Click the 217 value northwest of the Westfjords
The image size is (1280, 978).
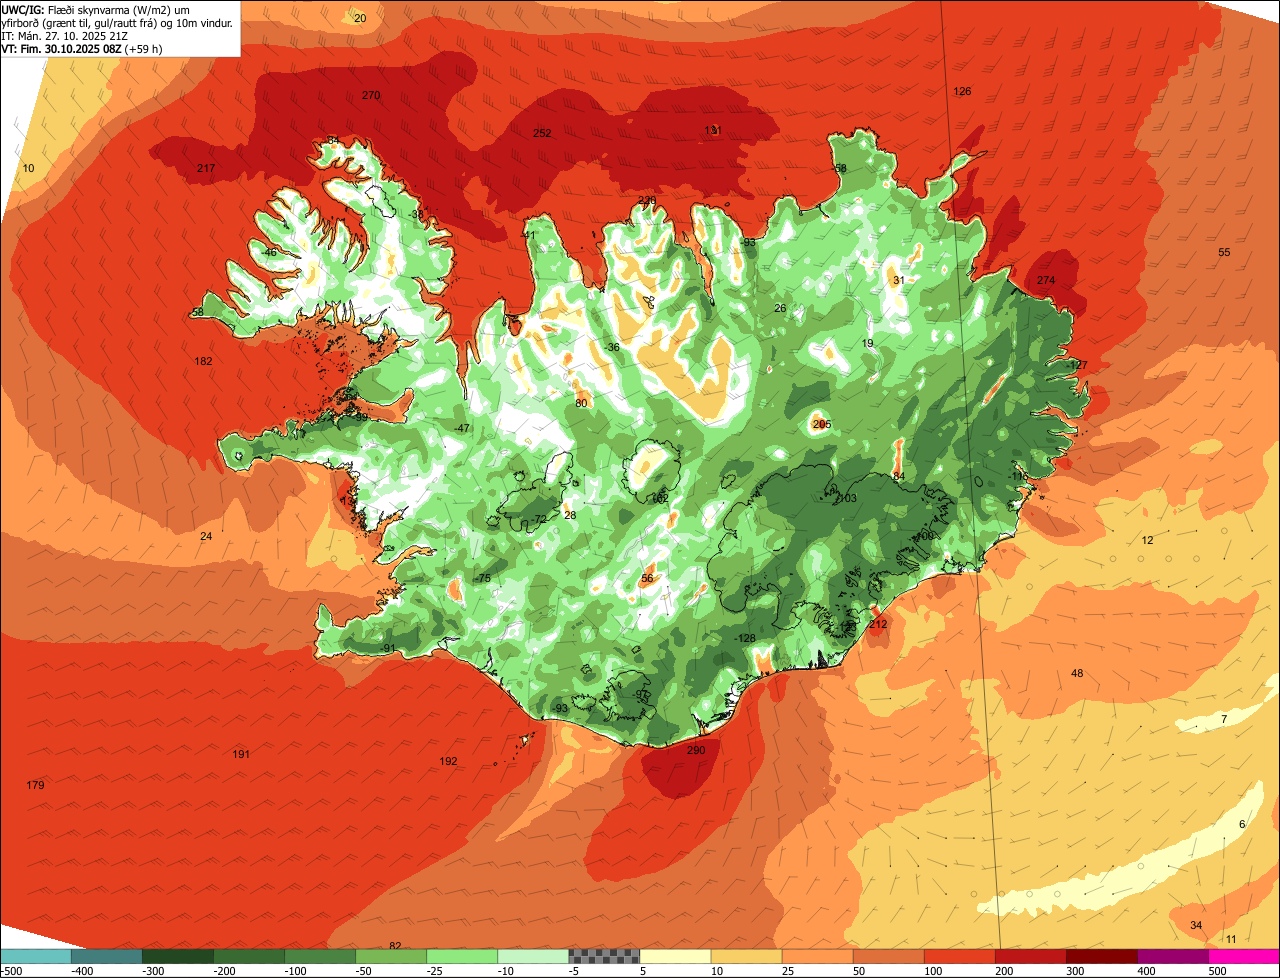click(206, 168)
